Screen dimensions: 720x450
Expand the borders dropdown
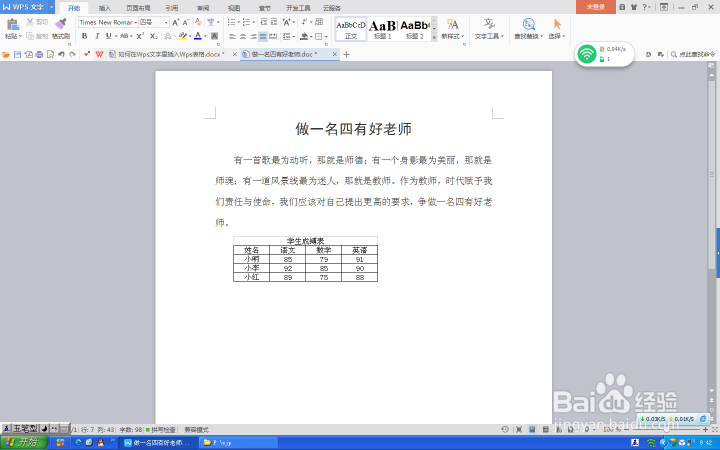pyautogui.click(x=326, y=36)
